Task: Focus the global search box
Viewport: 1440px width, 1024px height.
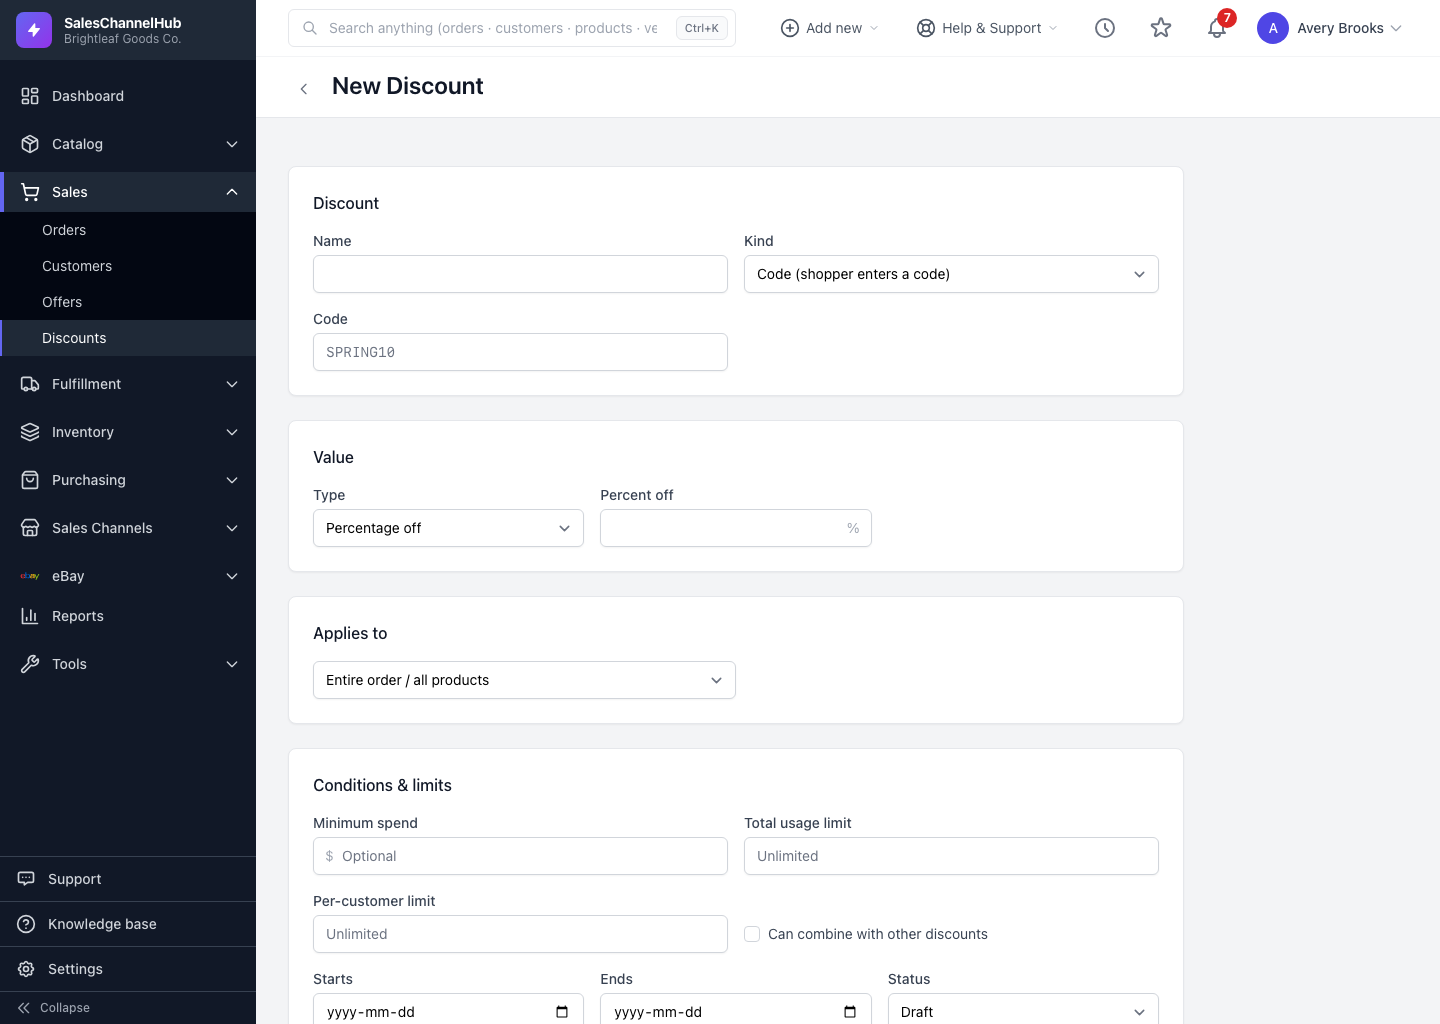Action: 512,28
